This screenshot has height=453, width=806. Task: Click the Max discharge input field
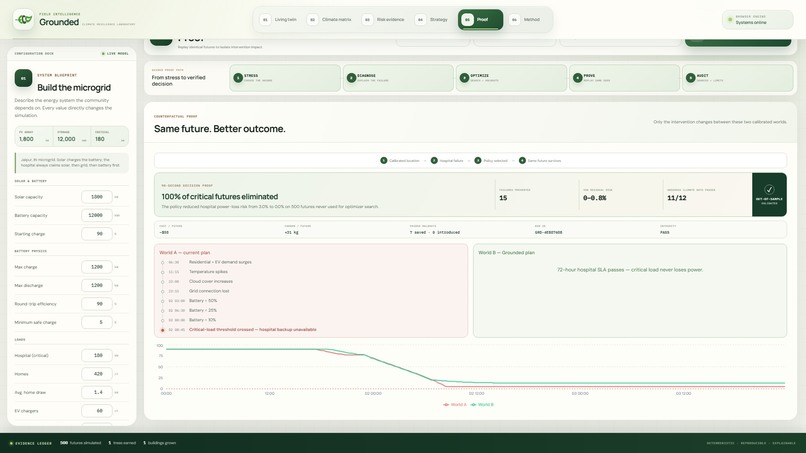tap(97, 285)
